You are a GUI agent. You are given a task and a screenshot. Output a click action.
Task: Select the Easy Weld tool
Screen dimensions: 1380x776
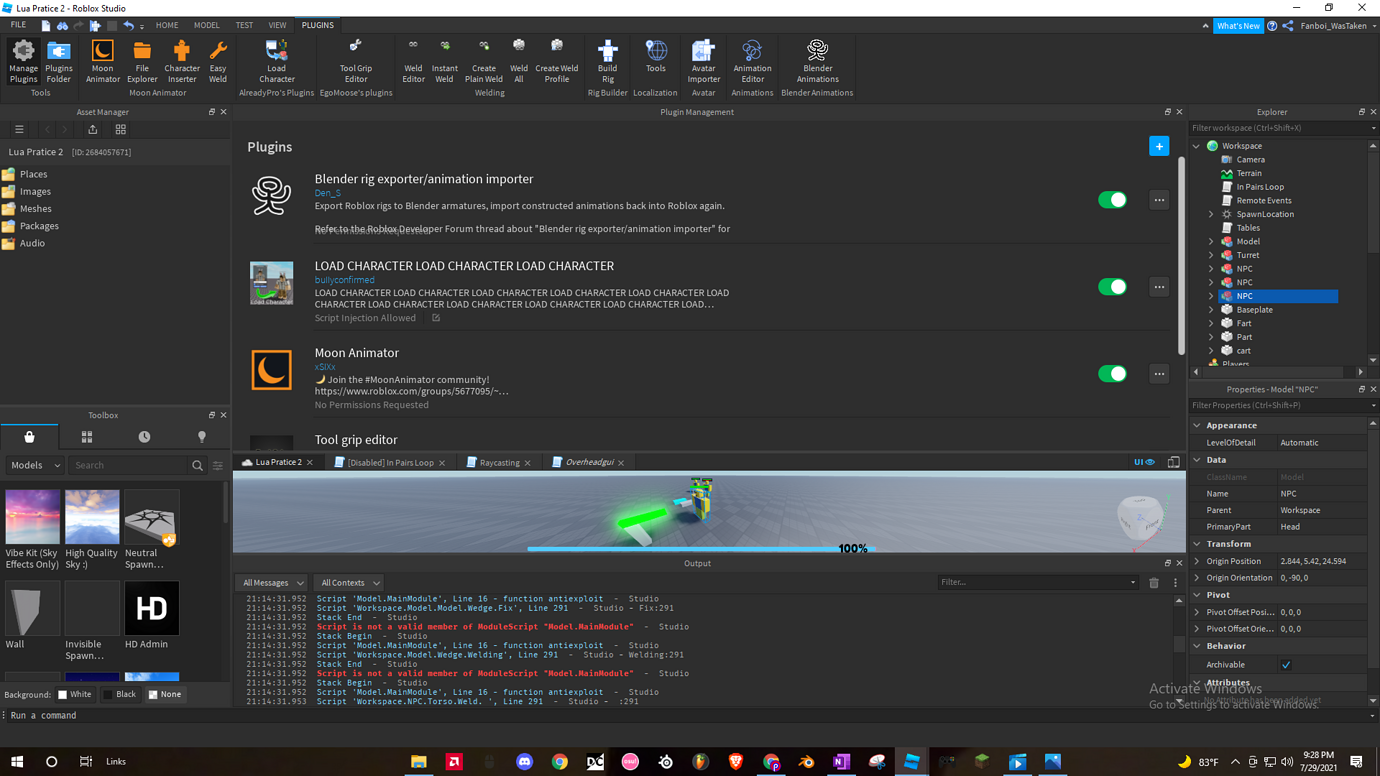[218, 61]
